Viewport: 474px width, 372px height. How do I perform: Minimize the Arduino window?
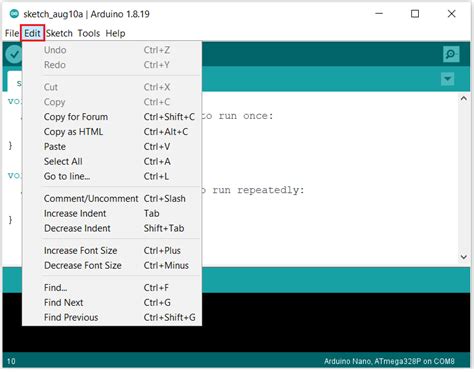379,14
